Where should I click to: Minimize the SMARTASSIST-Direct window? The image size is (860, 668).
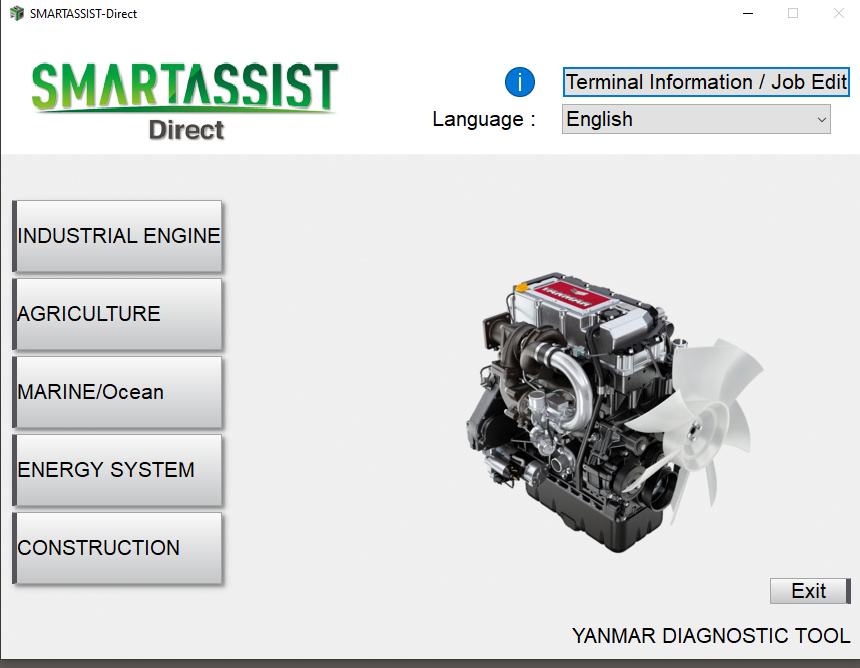[x=748, y=13]
